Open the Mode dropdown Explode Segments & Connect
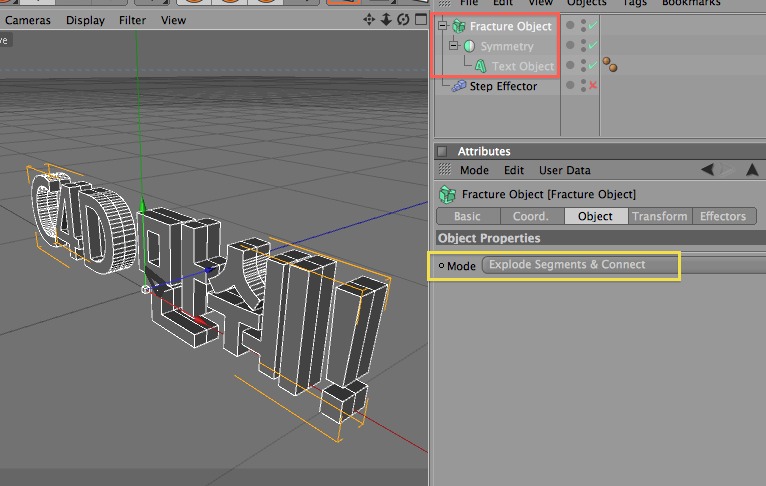The width and height of the screenshot is (766, 486). pyautogui.click(x=624, y=265)
